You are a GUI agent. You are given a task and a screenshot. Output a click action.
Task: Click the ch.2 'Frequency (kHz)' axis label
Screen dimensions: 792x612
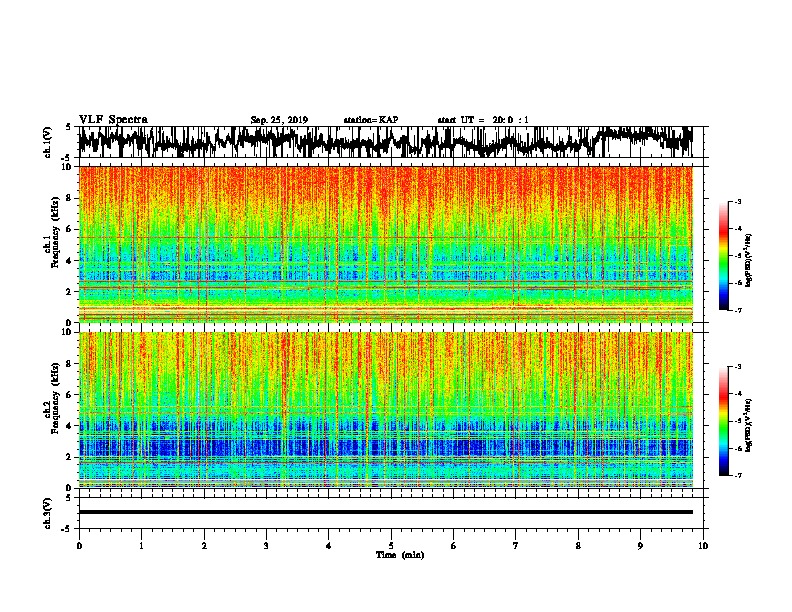coord(55,398)
